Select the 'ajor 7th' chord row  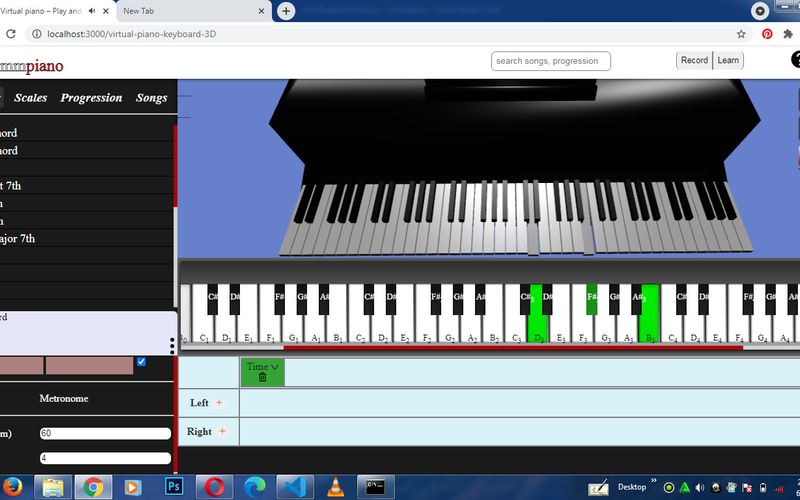coord(87,238)
